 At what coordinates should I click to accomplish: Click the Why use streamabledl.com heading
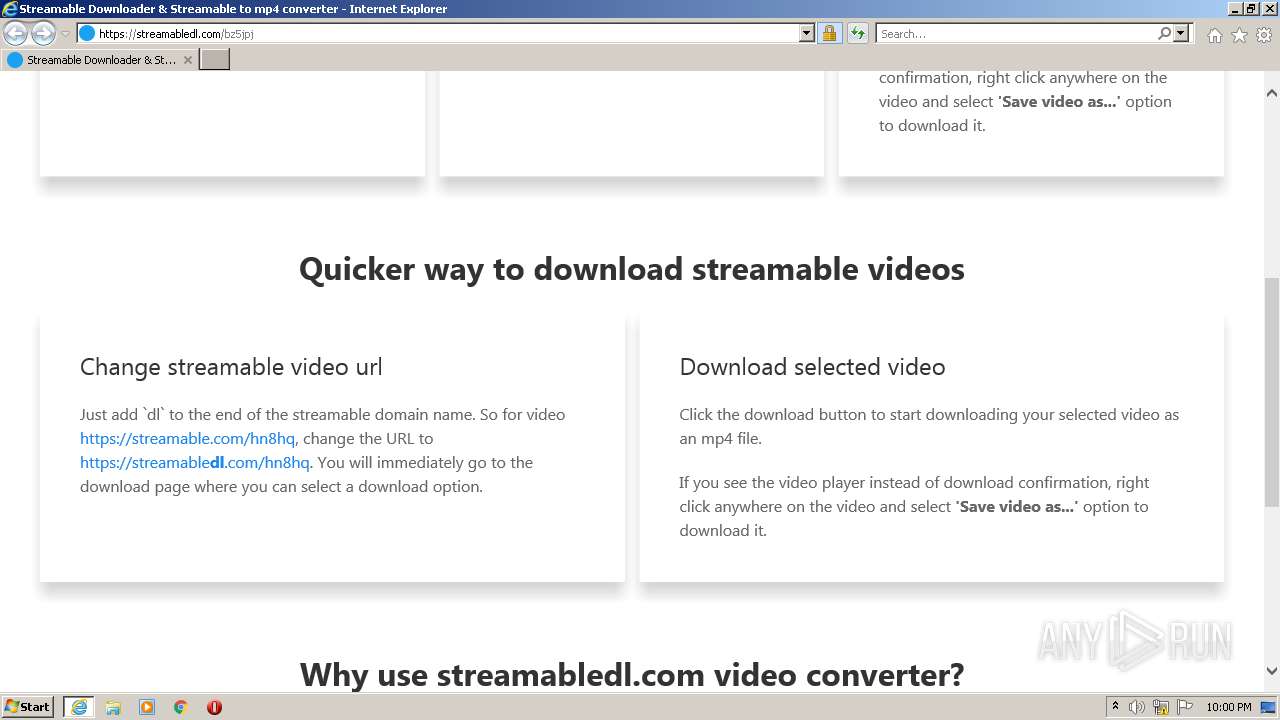pyautogui.click(x=632, y=674)
